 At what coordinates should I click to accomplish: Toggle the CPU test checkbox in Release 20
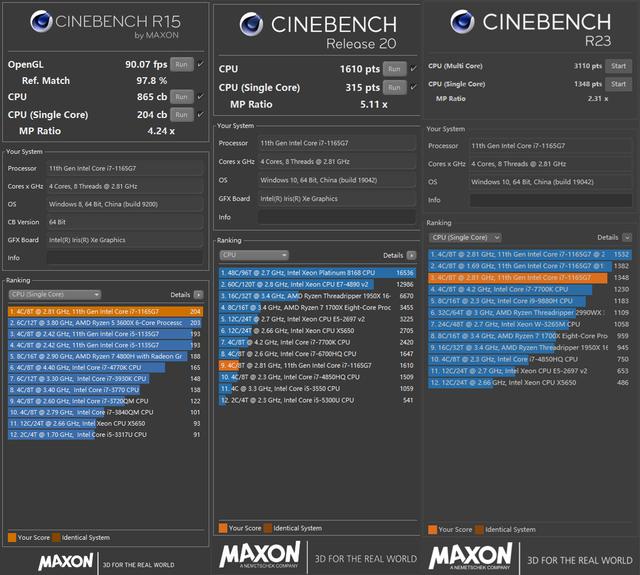coord(413,69)
